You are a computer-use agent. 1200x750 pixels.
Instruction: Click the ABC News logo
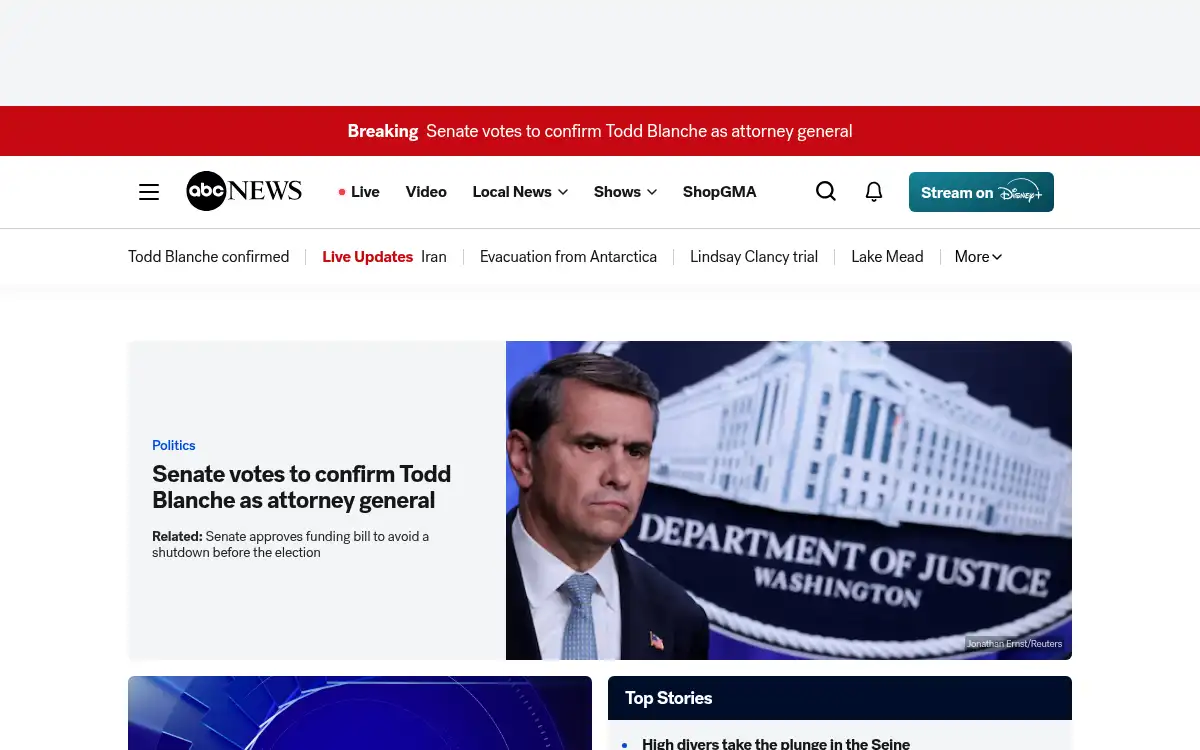tap(244, 191)
